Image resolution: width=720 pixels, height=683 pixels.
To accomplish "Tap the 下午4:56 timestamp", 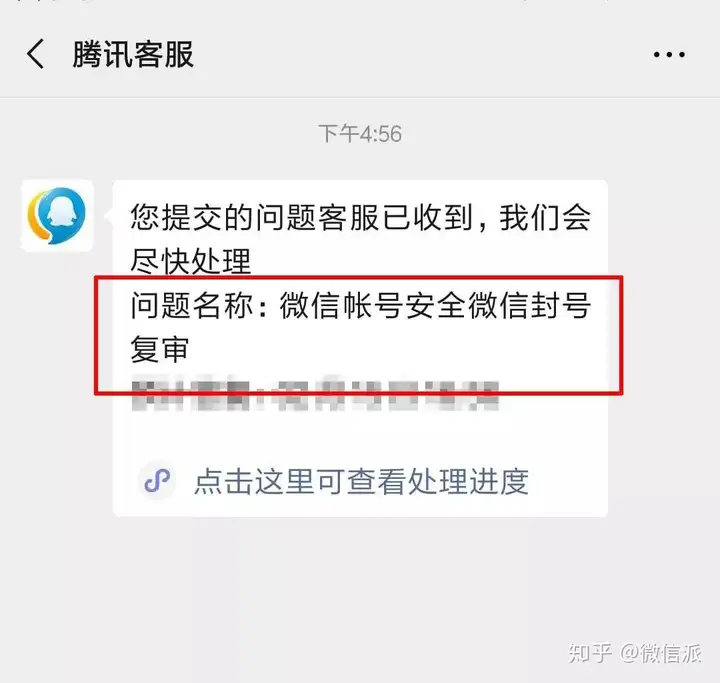I will 360,134.
